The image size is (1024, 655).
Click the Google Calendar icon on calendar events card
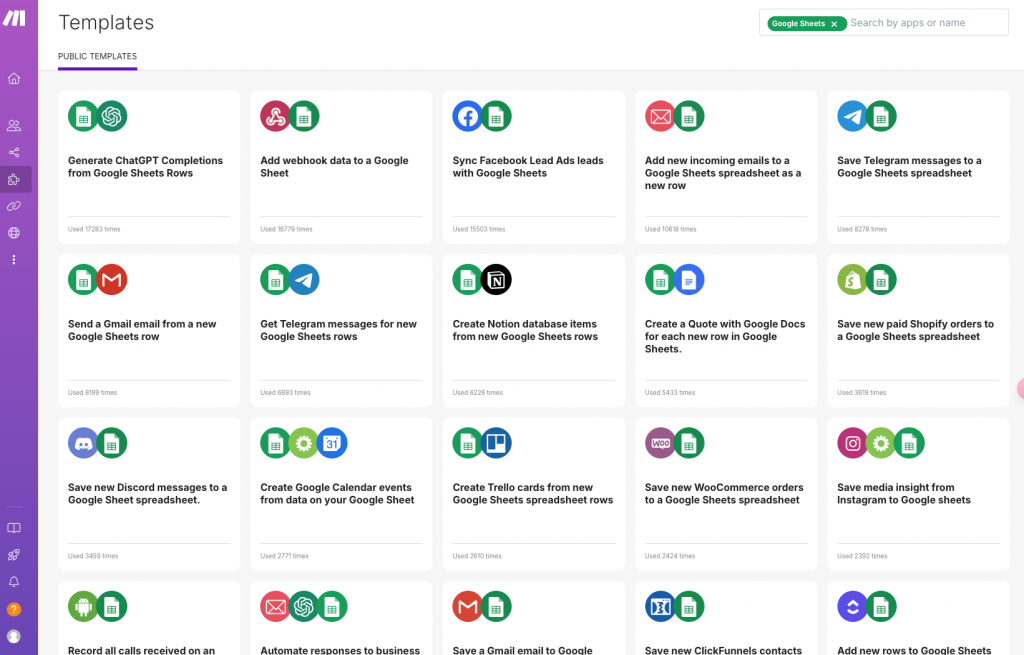332,443
